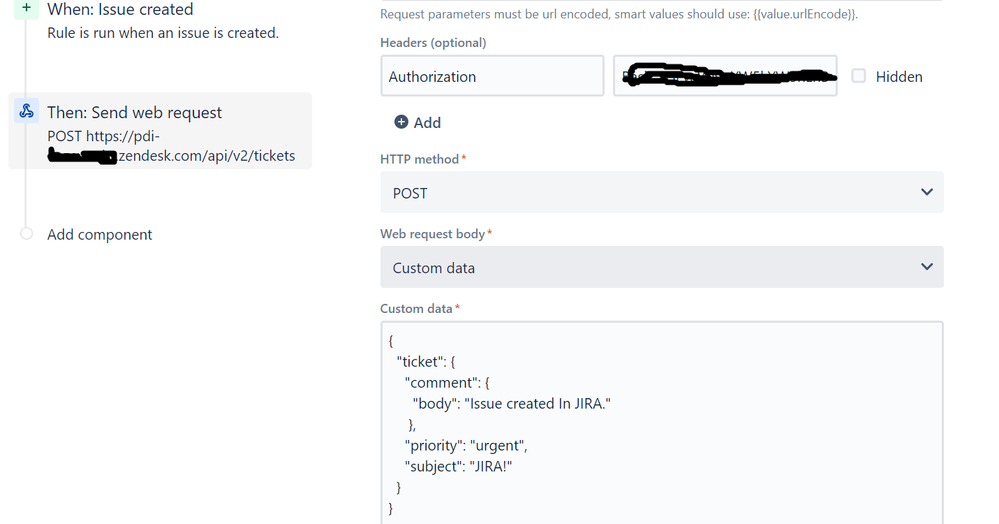Click inside the Custom data JSON textarea

pyautogui.click(x=661, y=423)
